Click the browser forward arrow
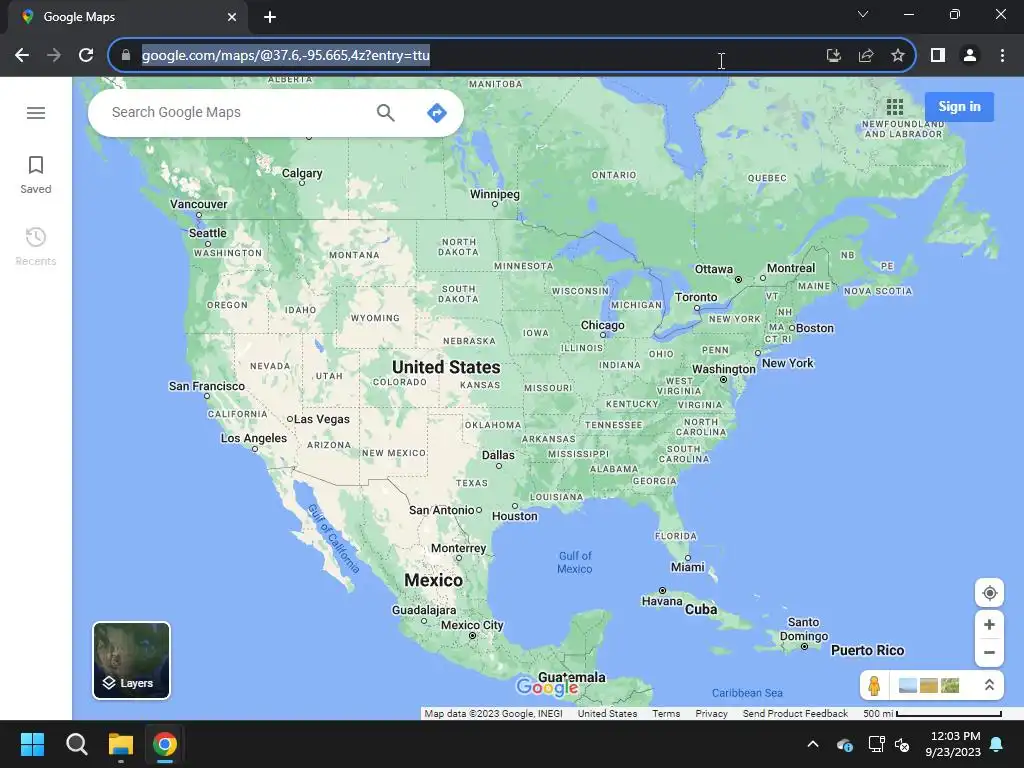Viewport: 1024px width, 768px height. point(54,56)
